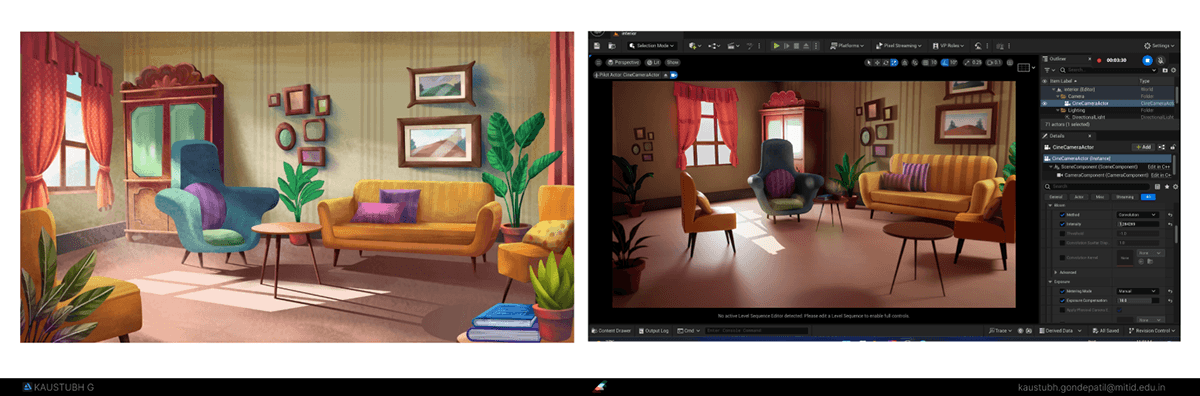Click the Outliner search field

tap(1108, 70)
